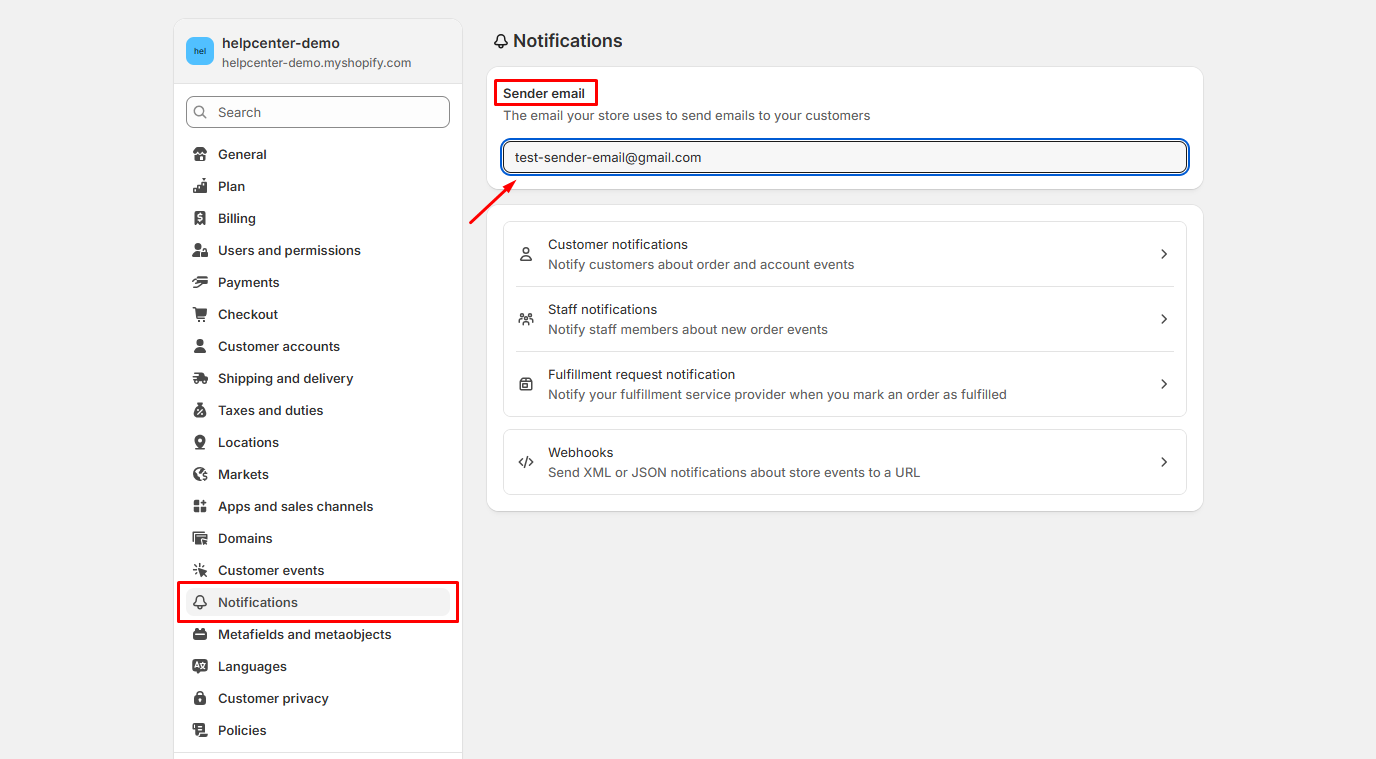1376x759 pixels.
Task: Open Customer notifications section
Action: [618, 245]
